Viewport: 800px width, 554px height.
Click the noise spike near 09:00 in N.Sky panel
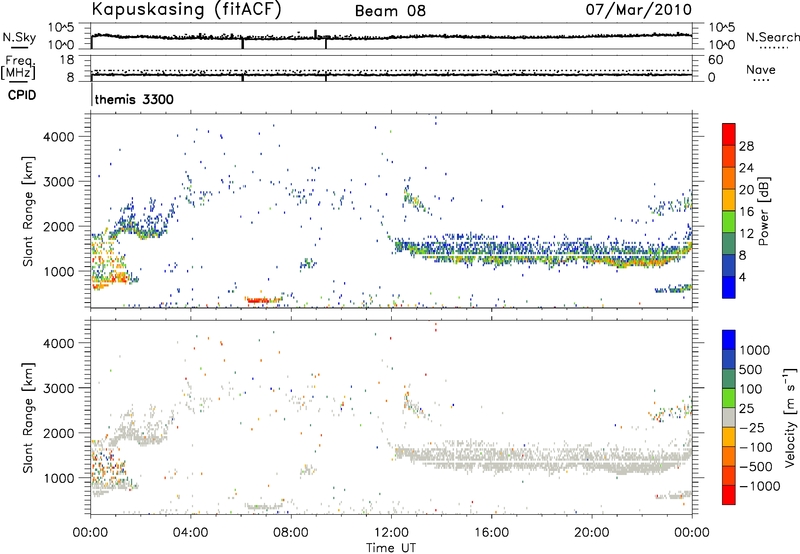pos(315,34)
